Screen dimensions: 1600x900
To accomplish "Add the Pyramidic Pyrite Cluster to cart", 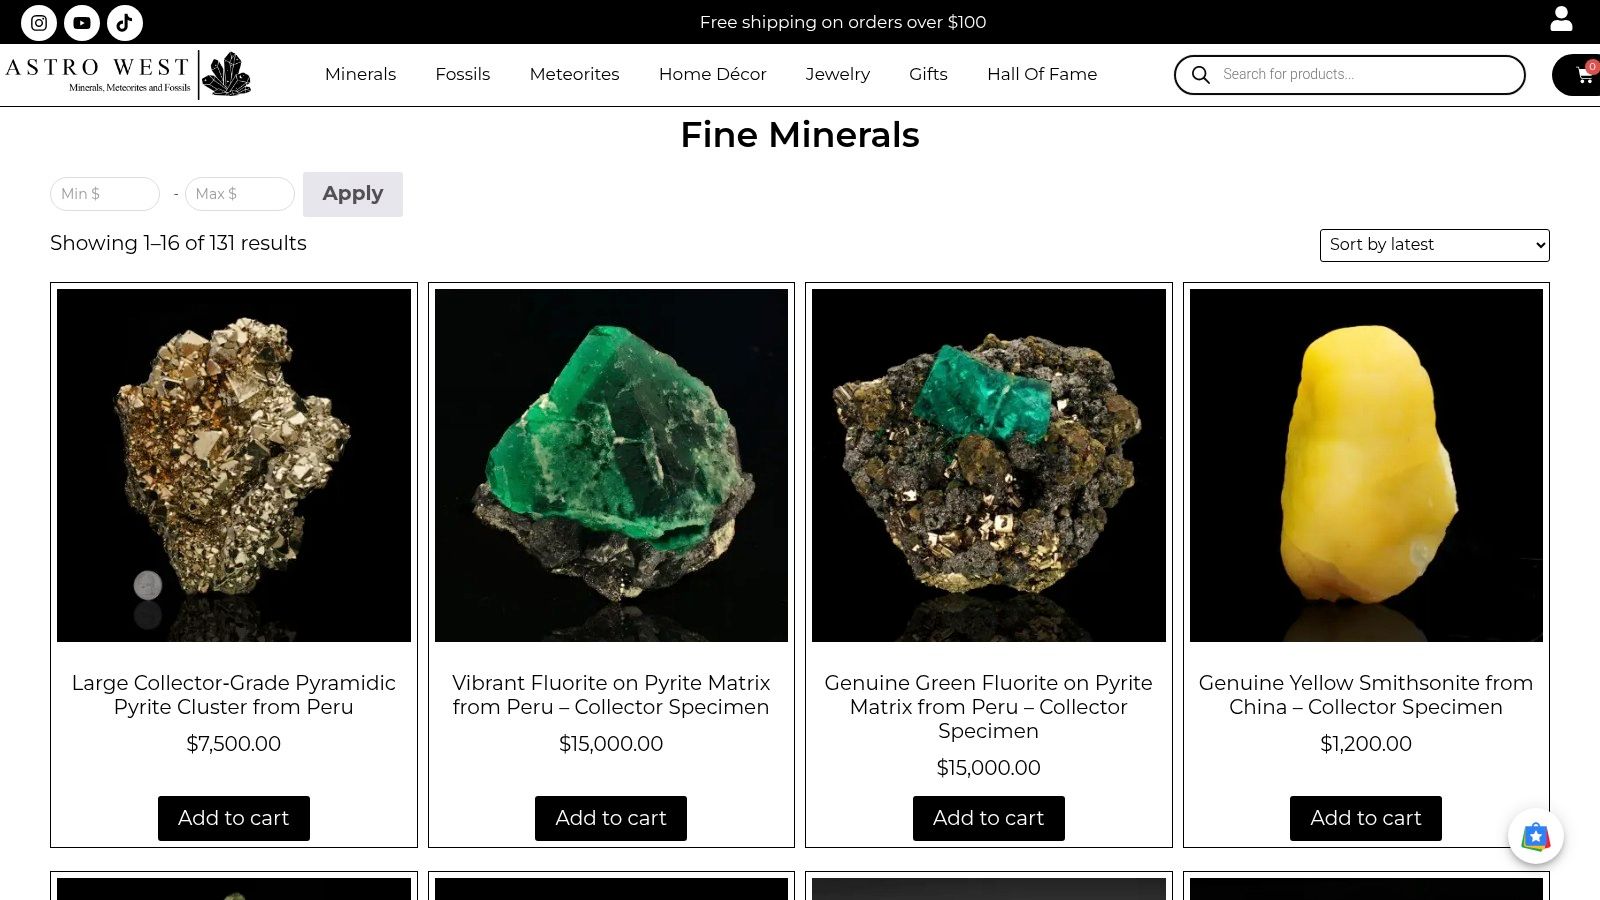I will click(x=234, y=818).
